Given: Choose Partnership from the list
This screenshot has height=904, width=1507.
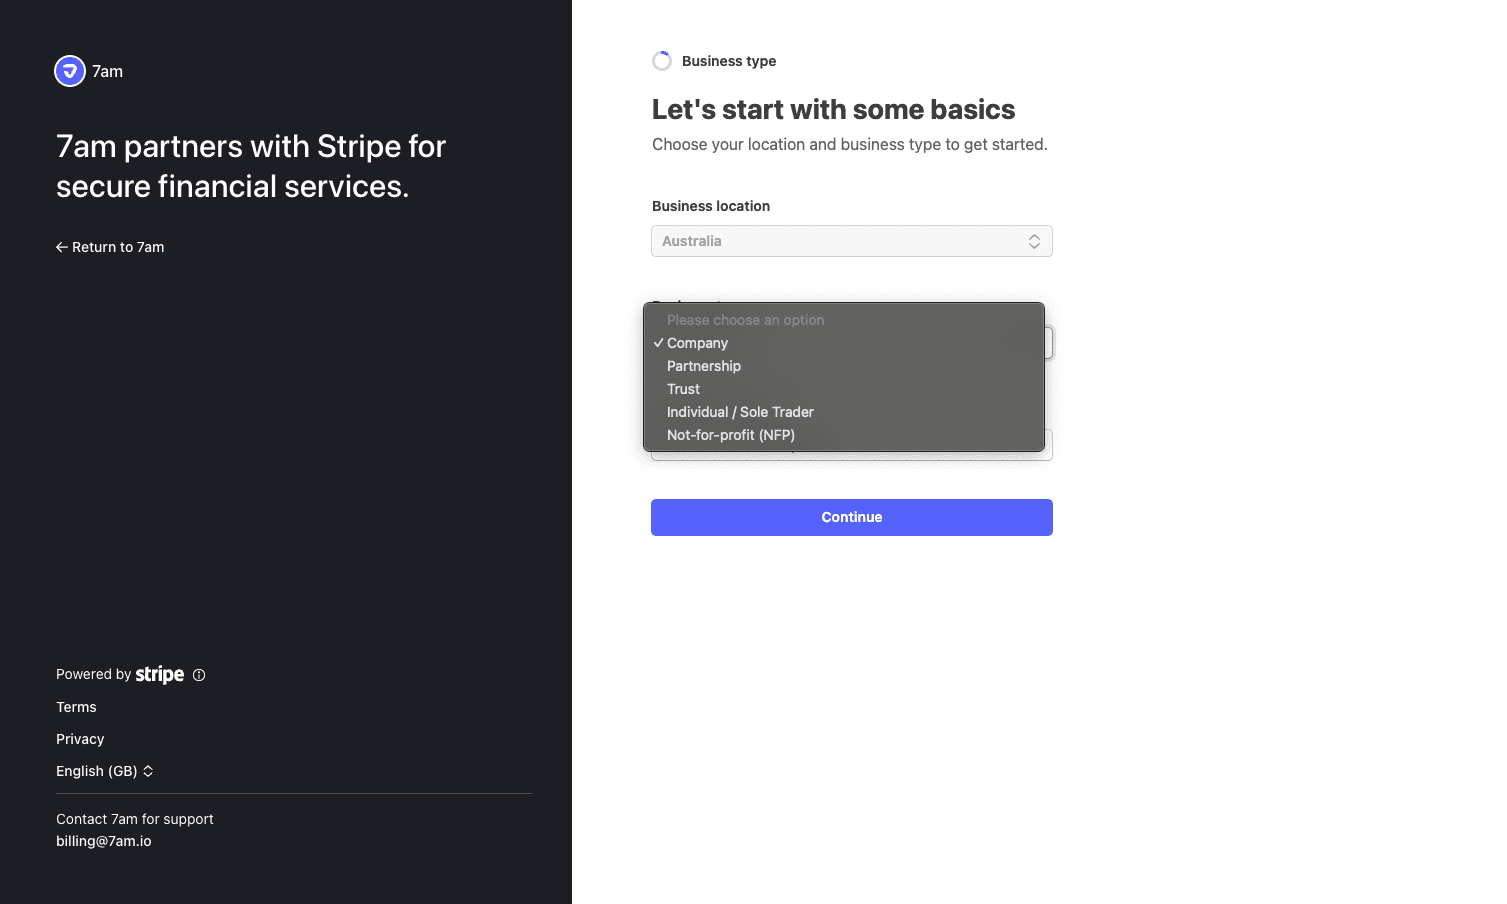Looking at the screenshot, I should coord(704,366).
